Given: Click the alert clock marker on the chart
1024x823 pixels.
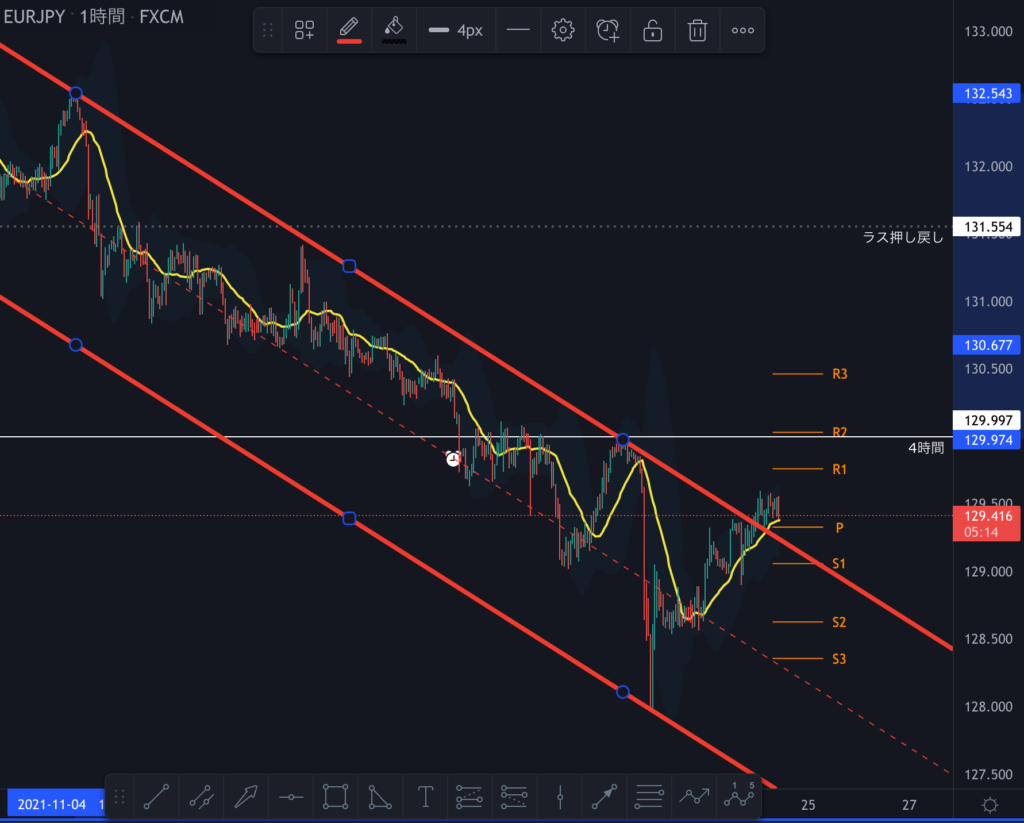Looking at the screenshot, I should pyautogui.click(x=453, y=459).
